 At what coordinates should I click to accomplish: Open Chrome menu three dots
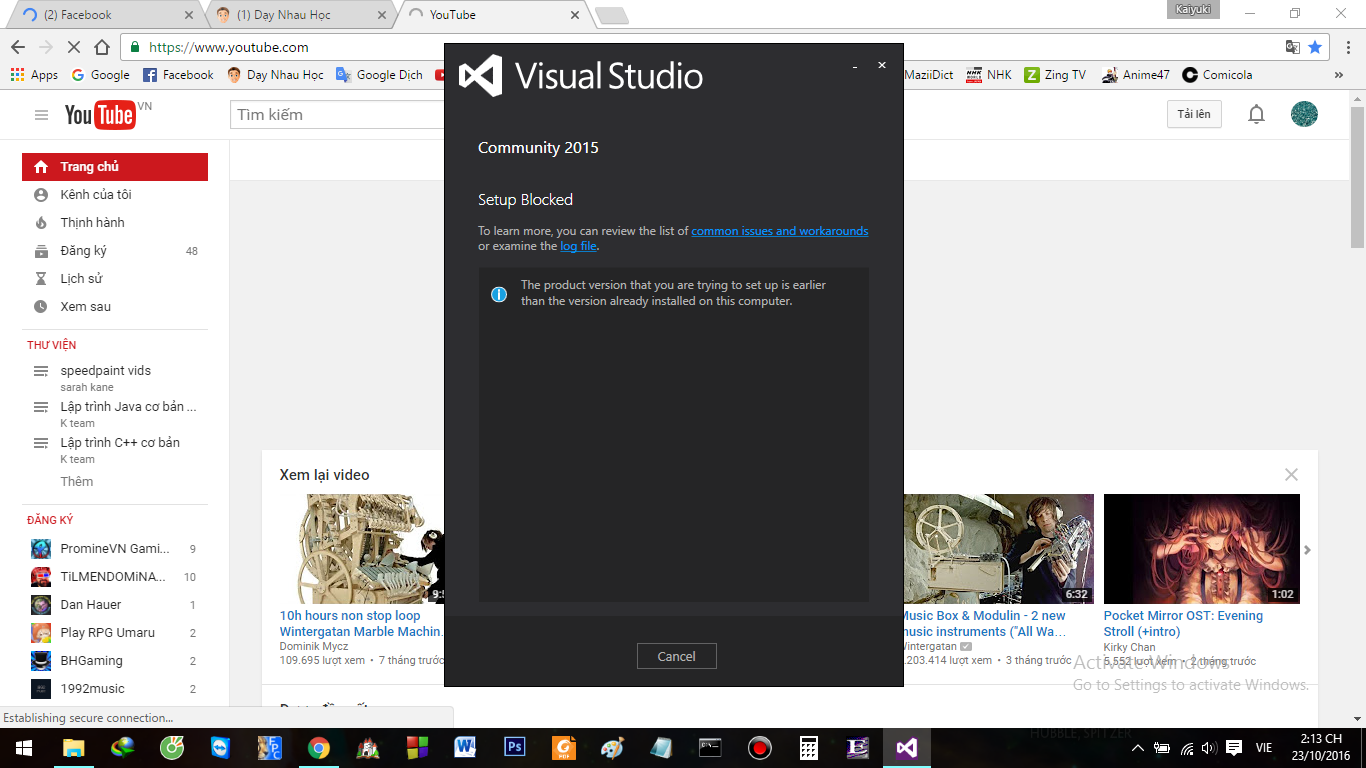click(x=1346, y=47)
